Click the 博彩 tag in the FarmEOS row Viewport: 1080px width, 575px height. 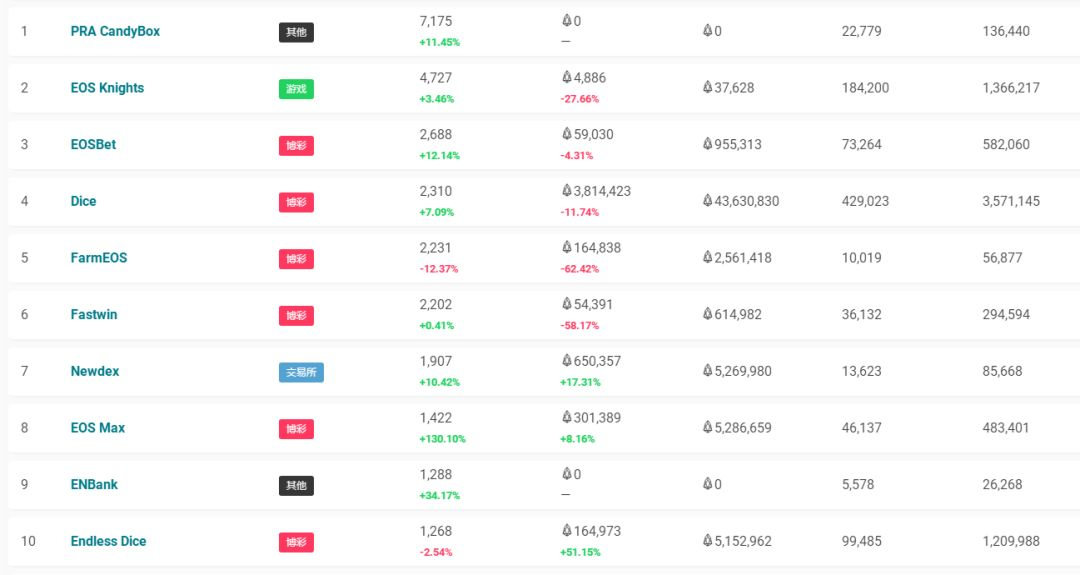point(296,259)
